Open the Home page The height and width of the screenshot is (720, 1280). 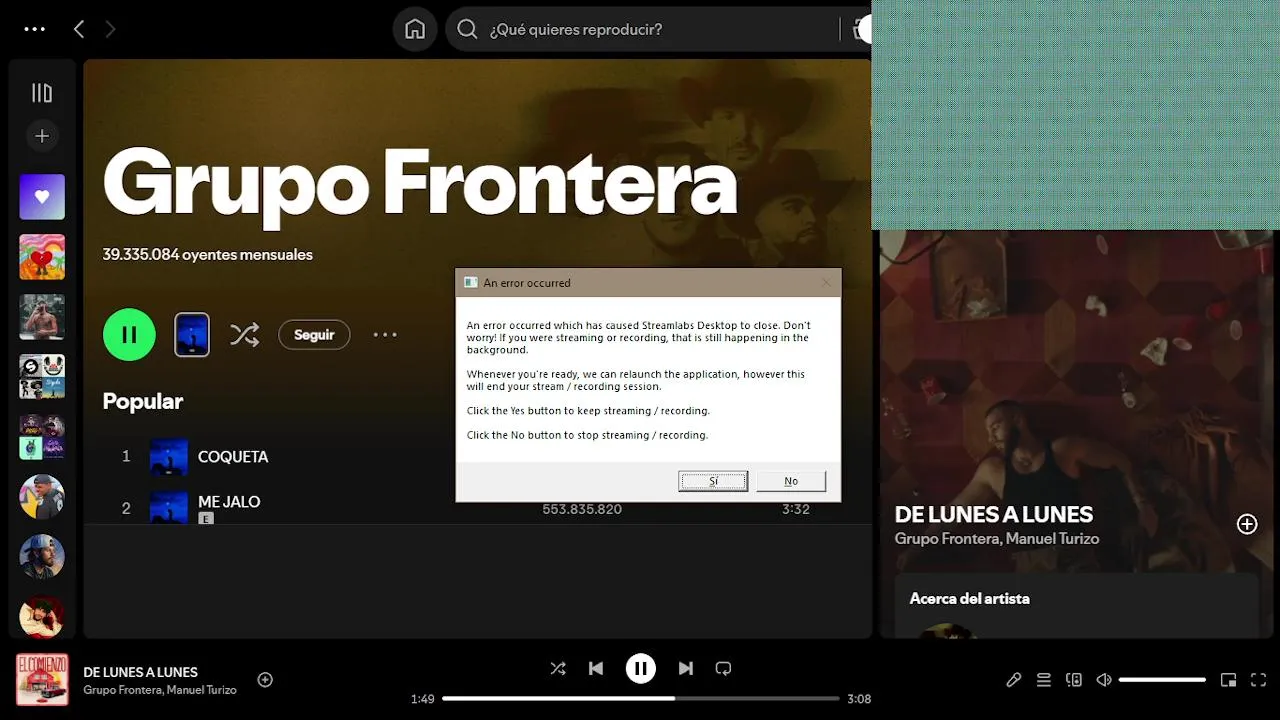point(415,29)
